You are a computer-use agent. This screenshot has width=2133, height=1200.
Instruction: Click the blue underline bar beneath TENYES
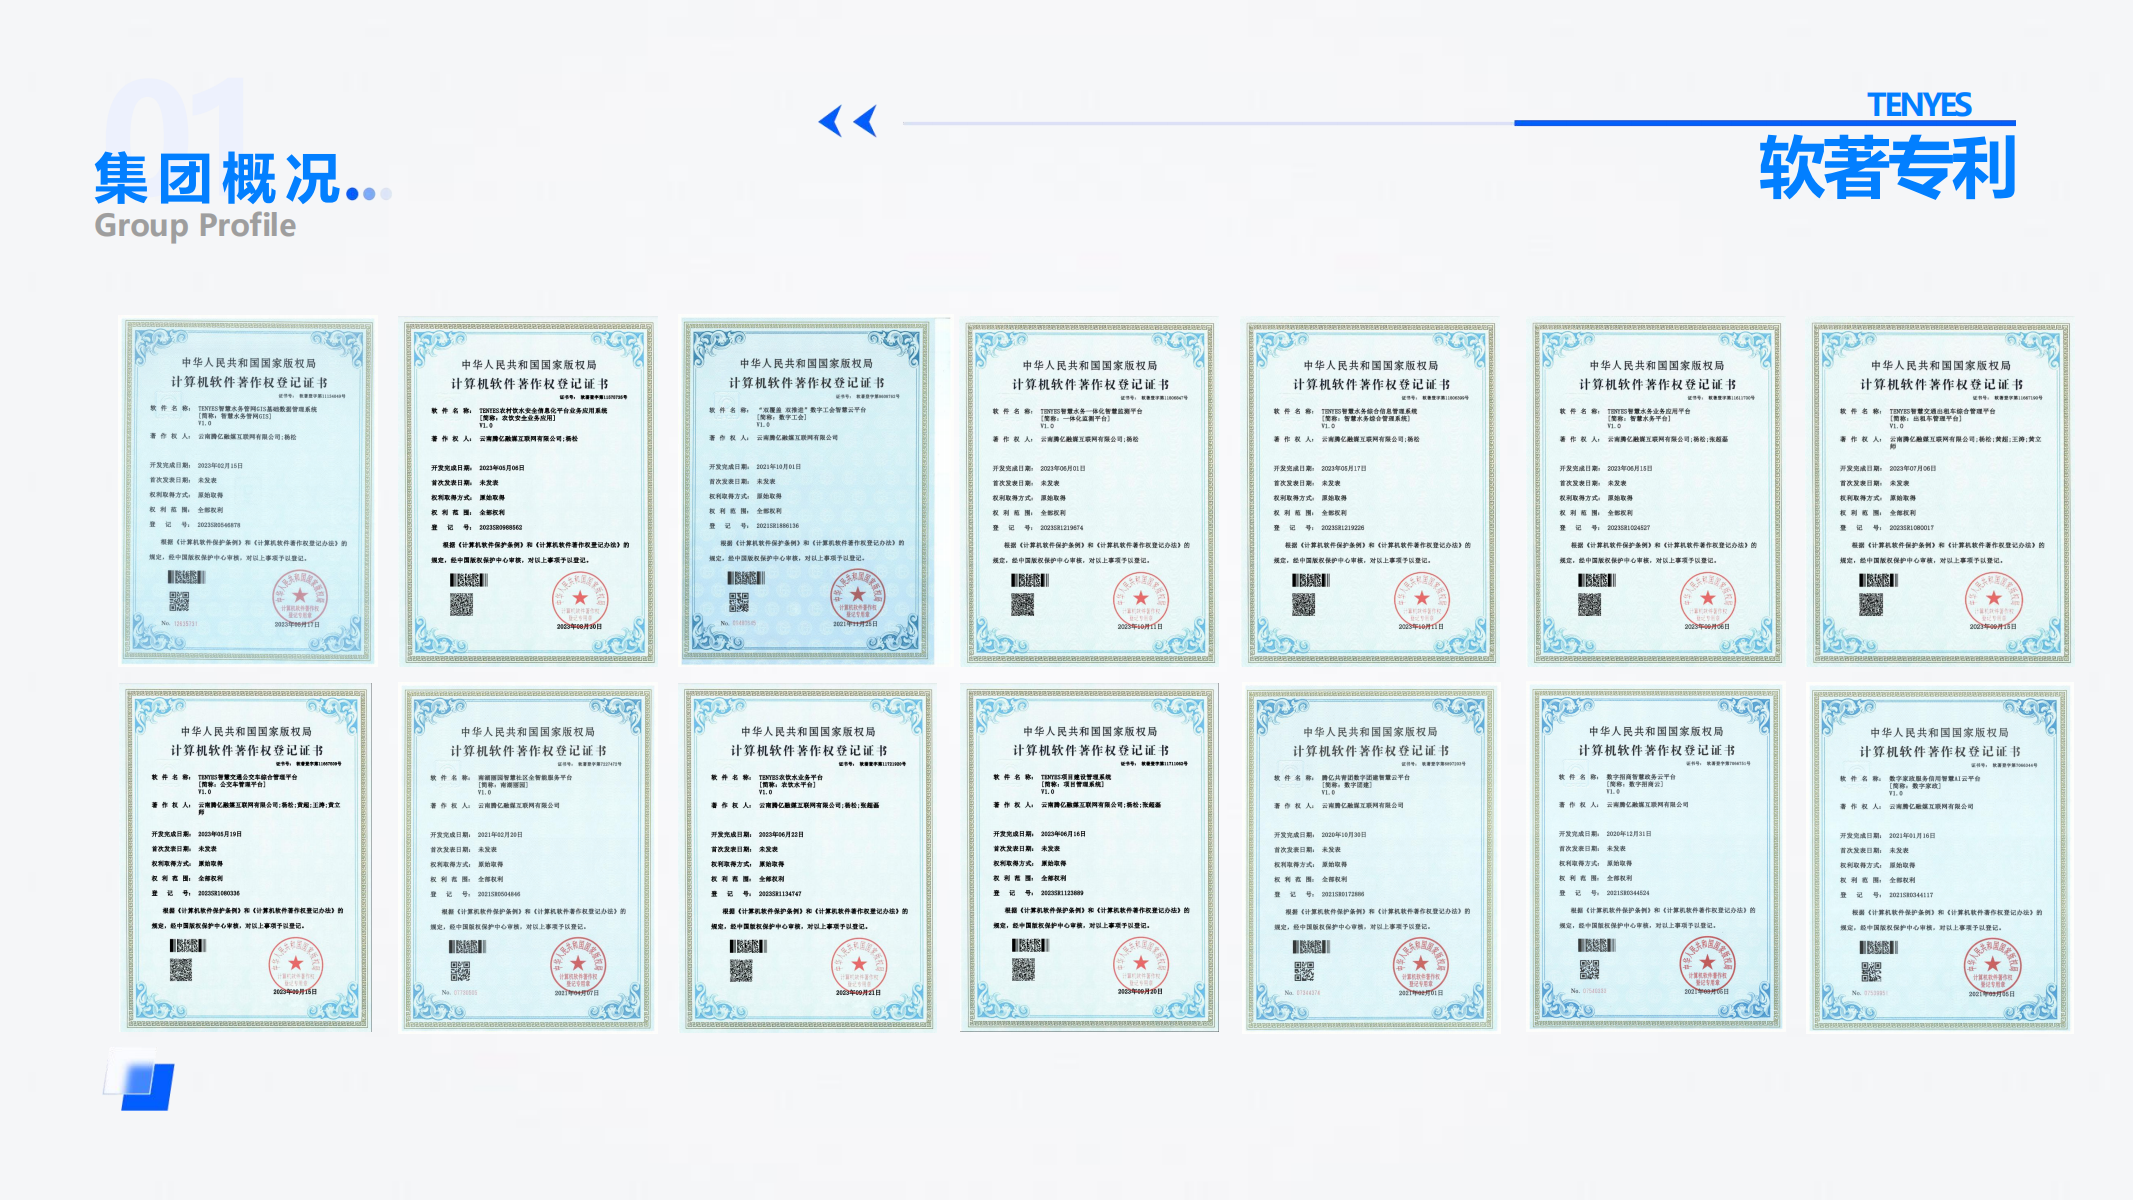1764,123
